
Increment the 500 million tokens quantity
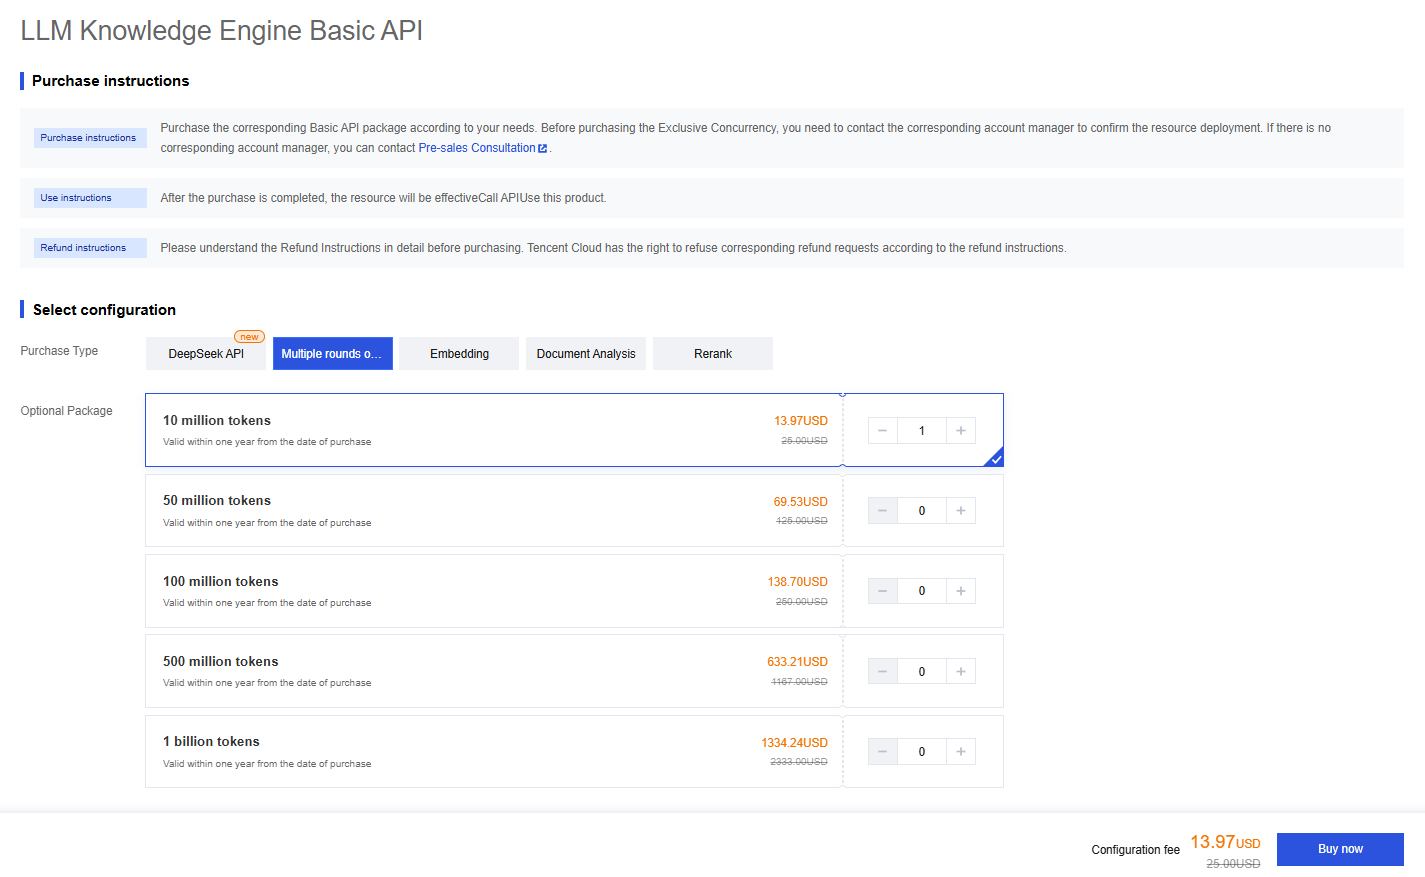tap(960, 672)
